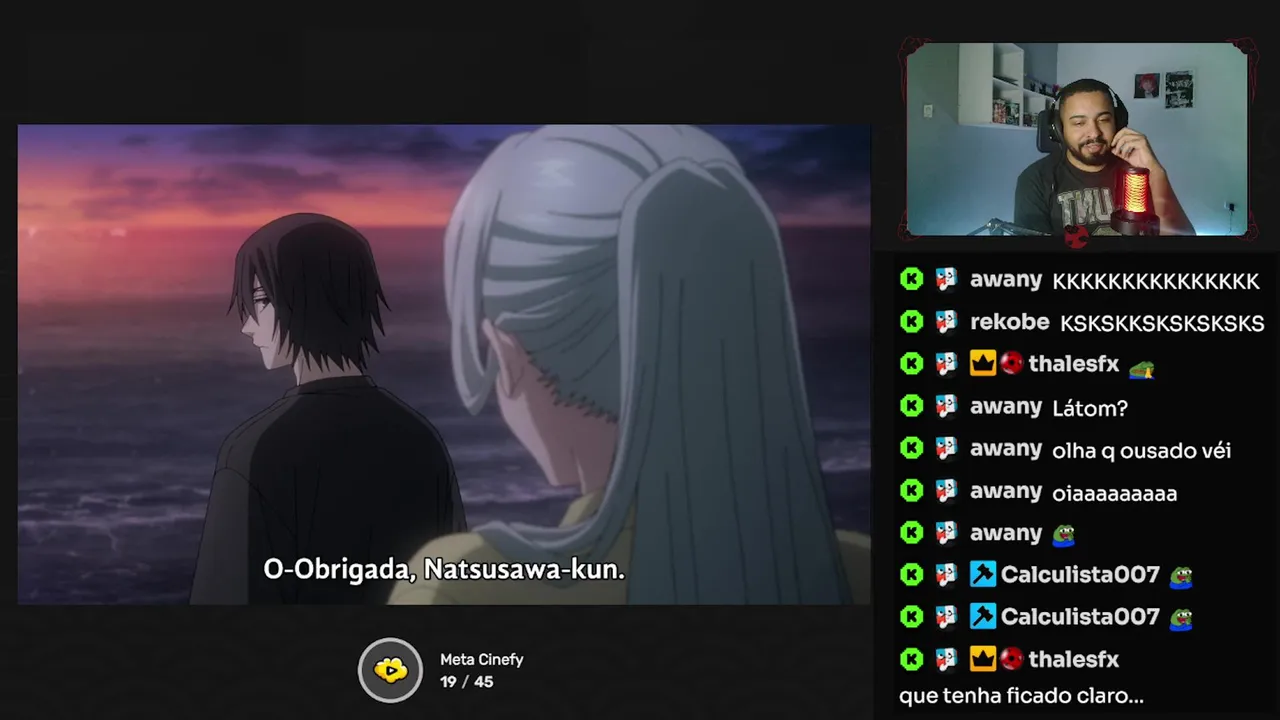Viewport: 1280px width, 720px height.
Task: Click the red badge in thalesfx frog-emote row
Action: point(1011,364)
